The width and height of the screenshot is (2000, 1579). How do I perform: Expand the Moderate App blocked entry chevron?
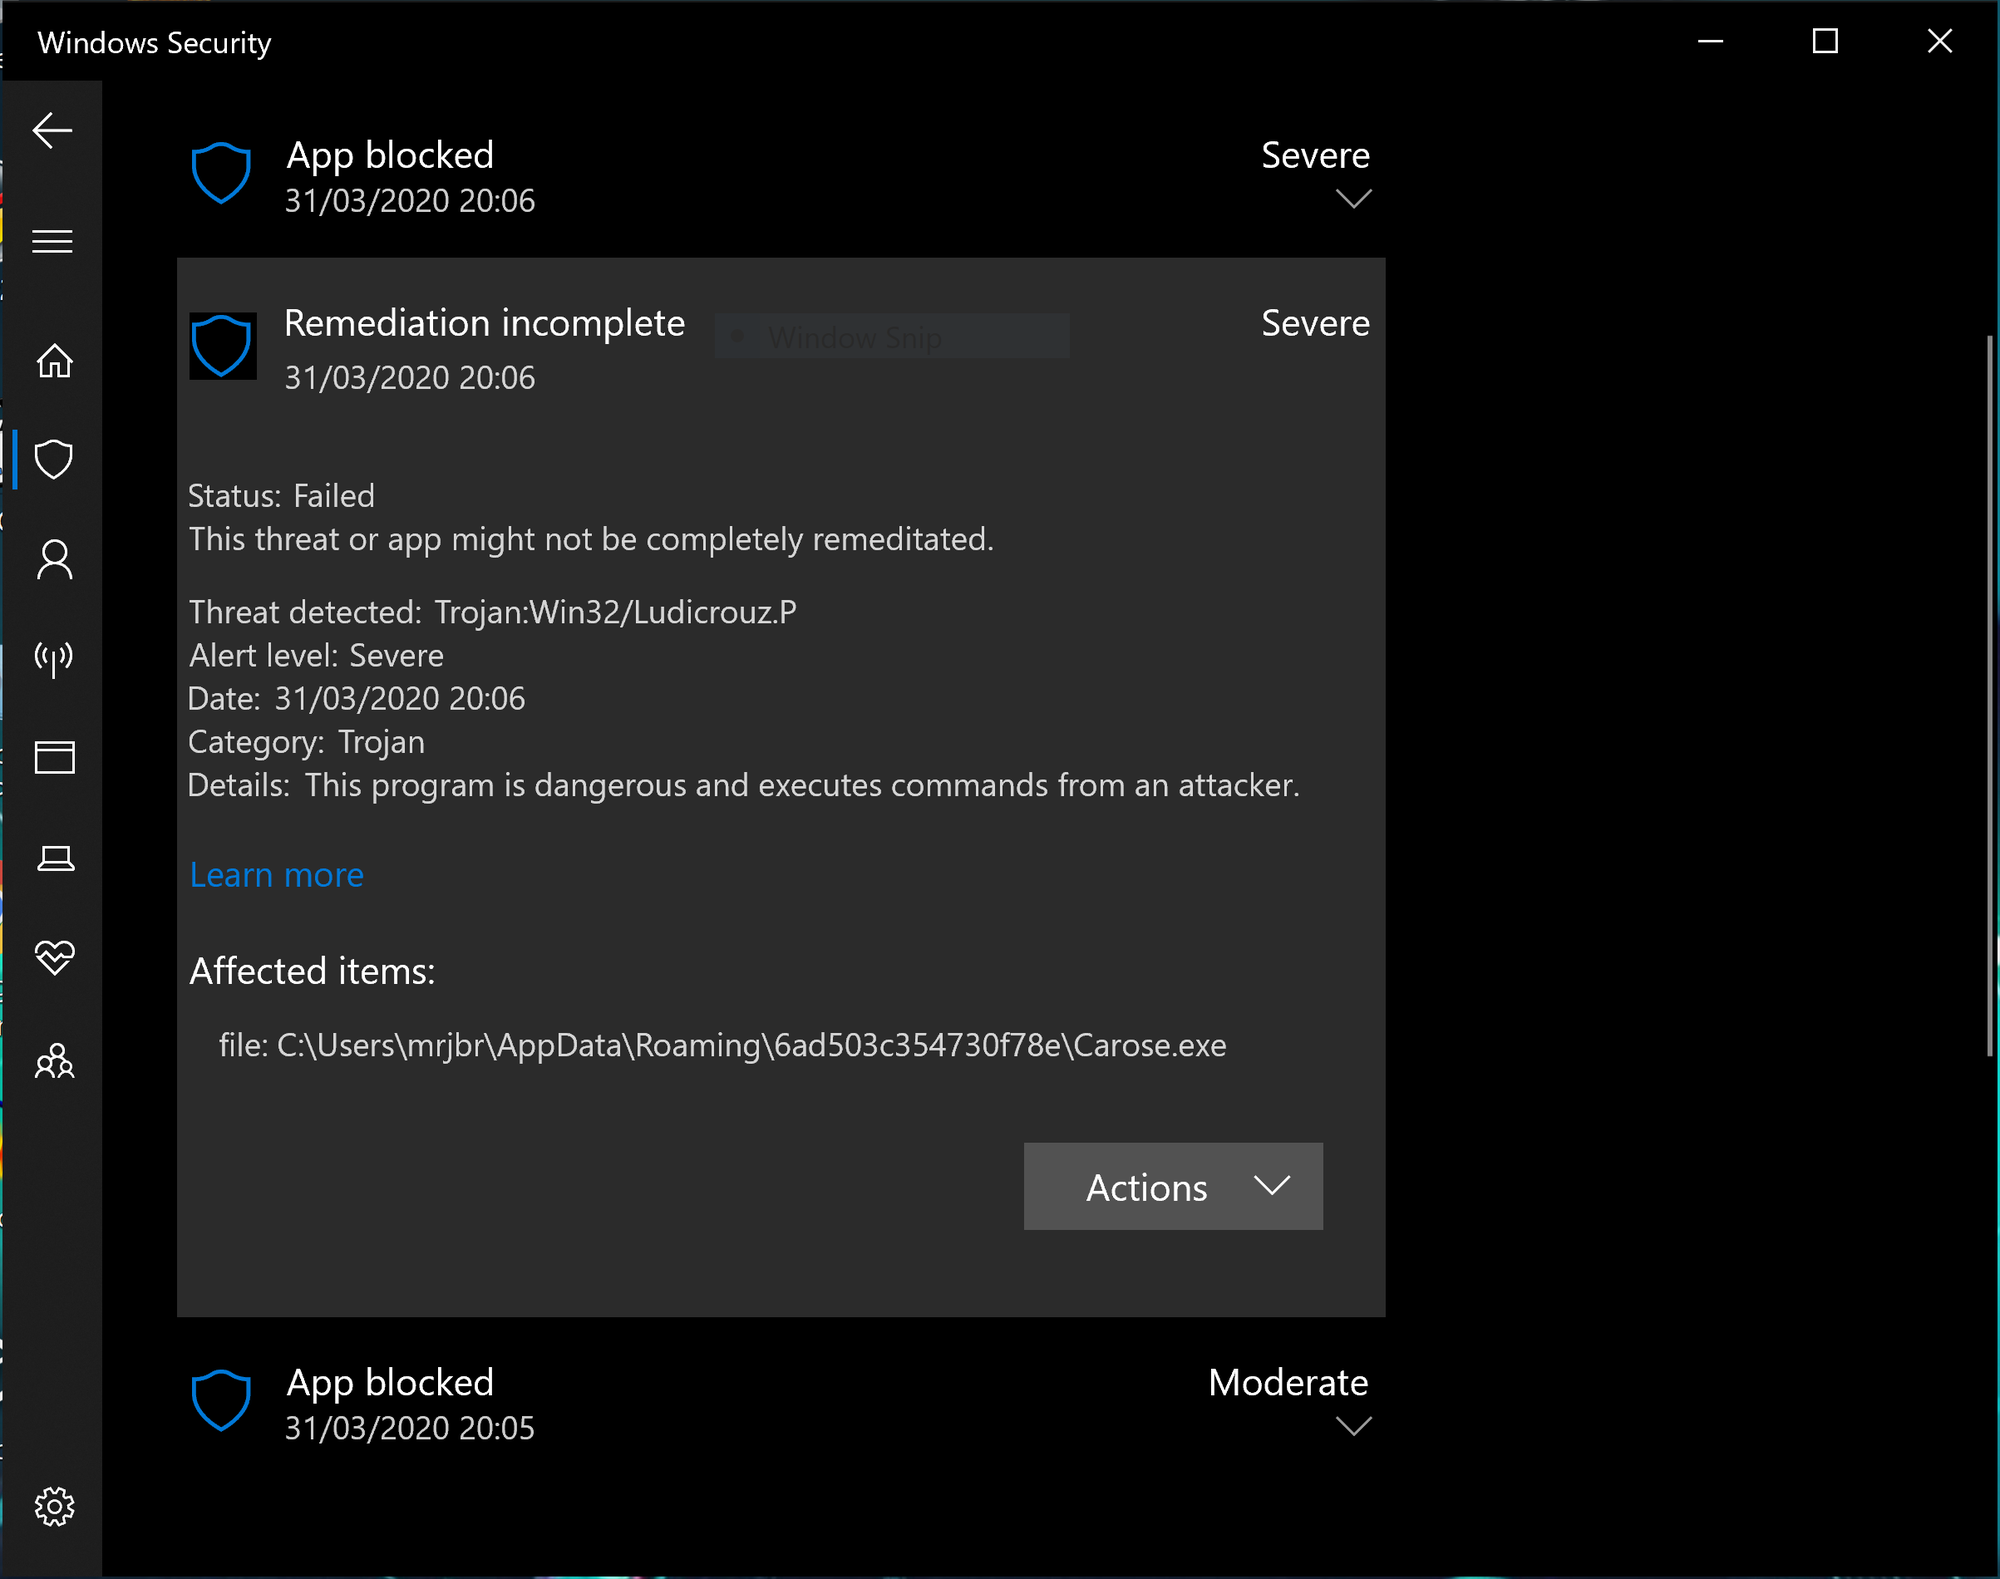point(1353,1426)
